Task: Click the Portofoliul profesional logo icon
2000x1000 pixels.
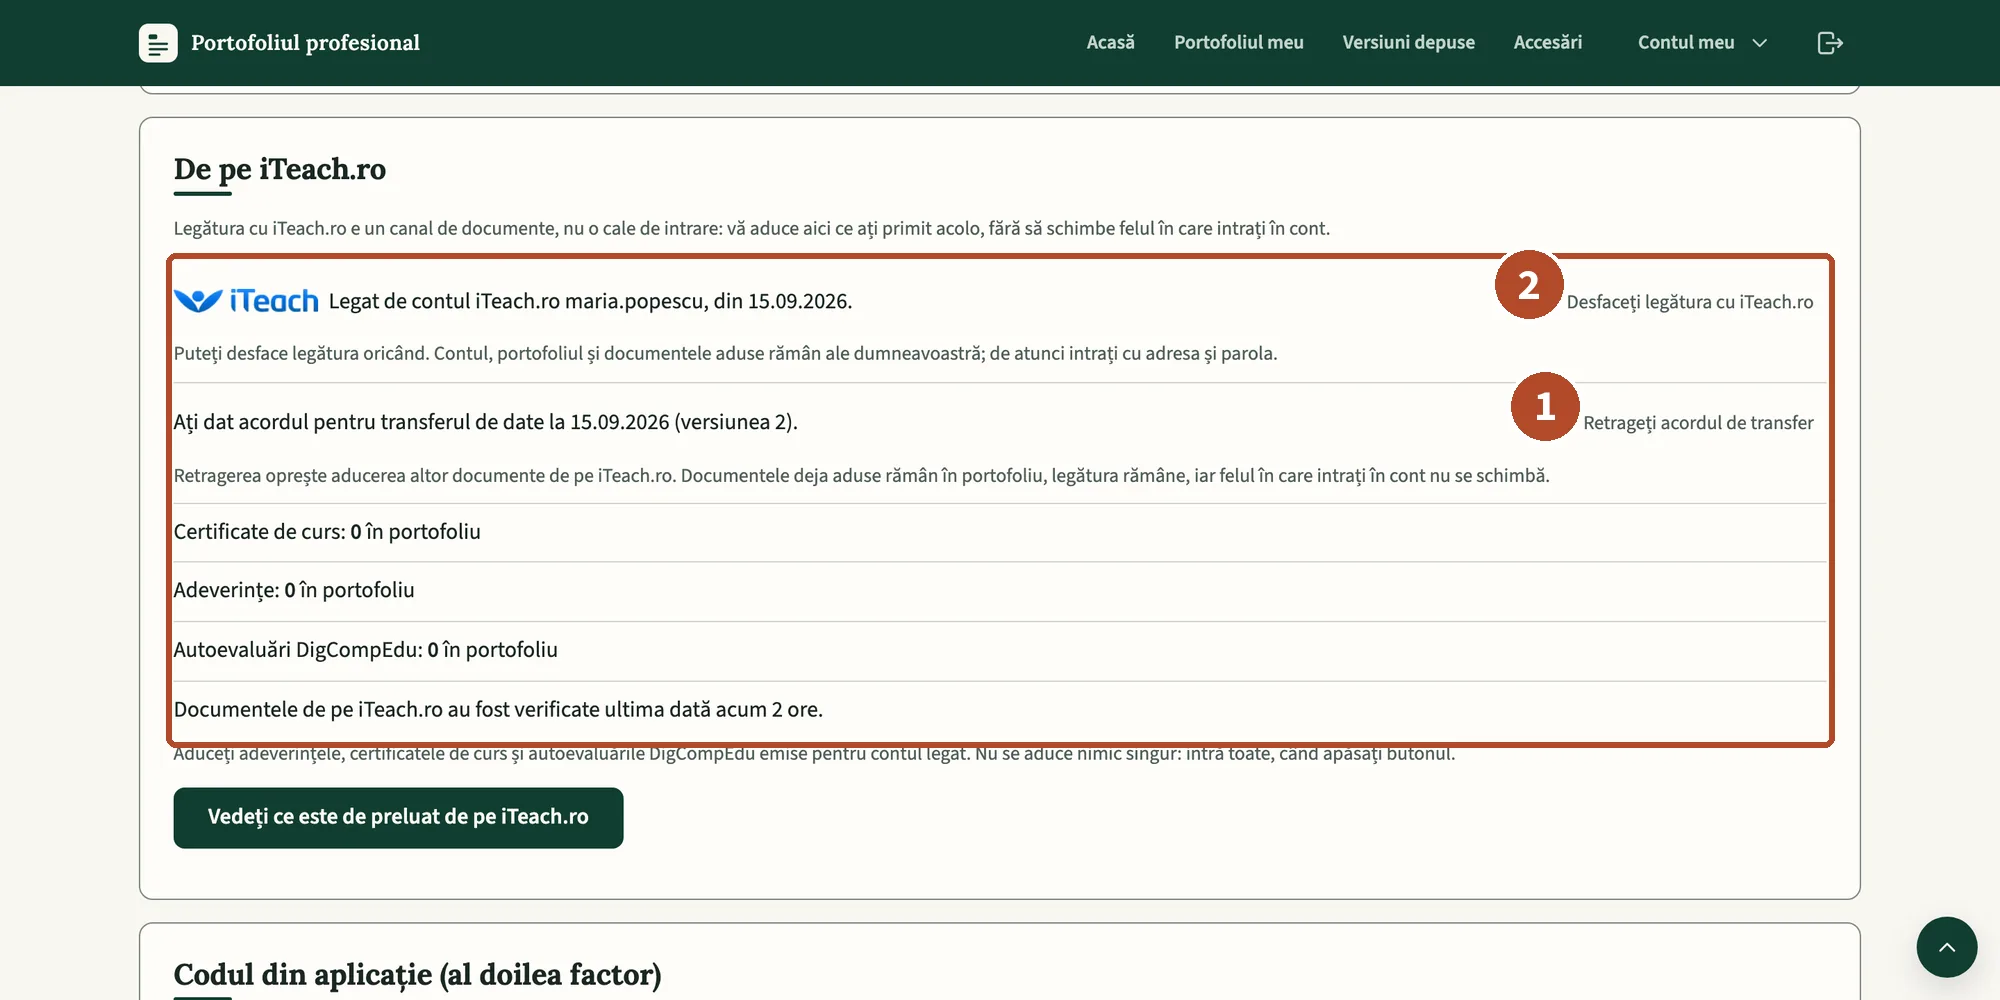Action: pyautogui.click(x=158, y=43)
